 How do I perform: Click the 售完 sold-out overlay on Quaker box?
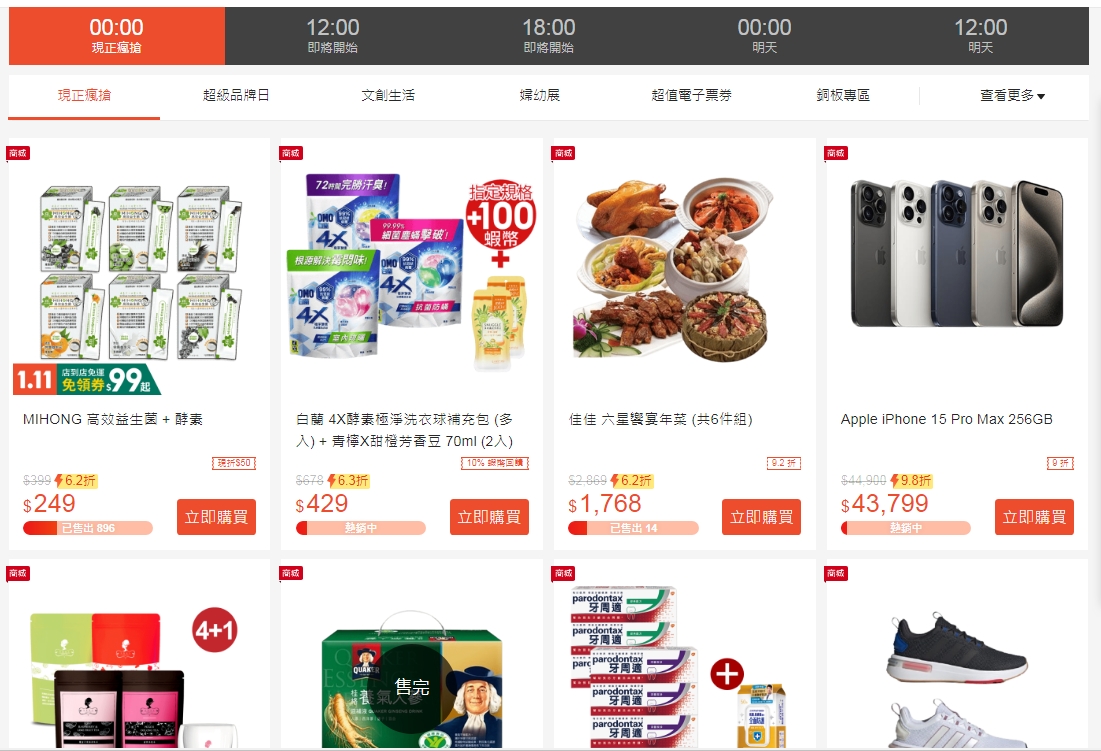coord(411,687)
